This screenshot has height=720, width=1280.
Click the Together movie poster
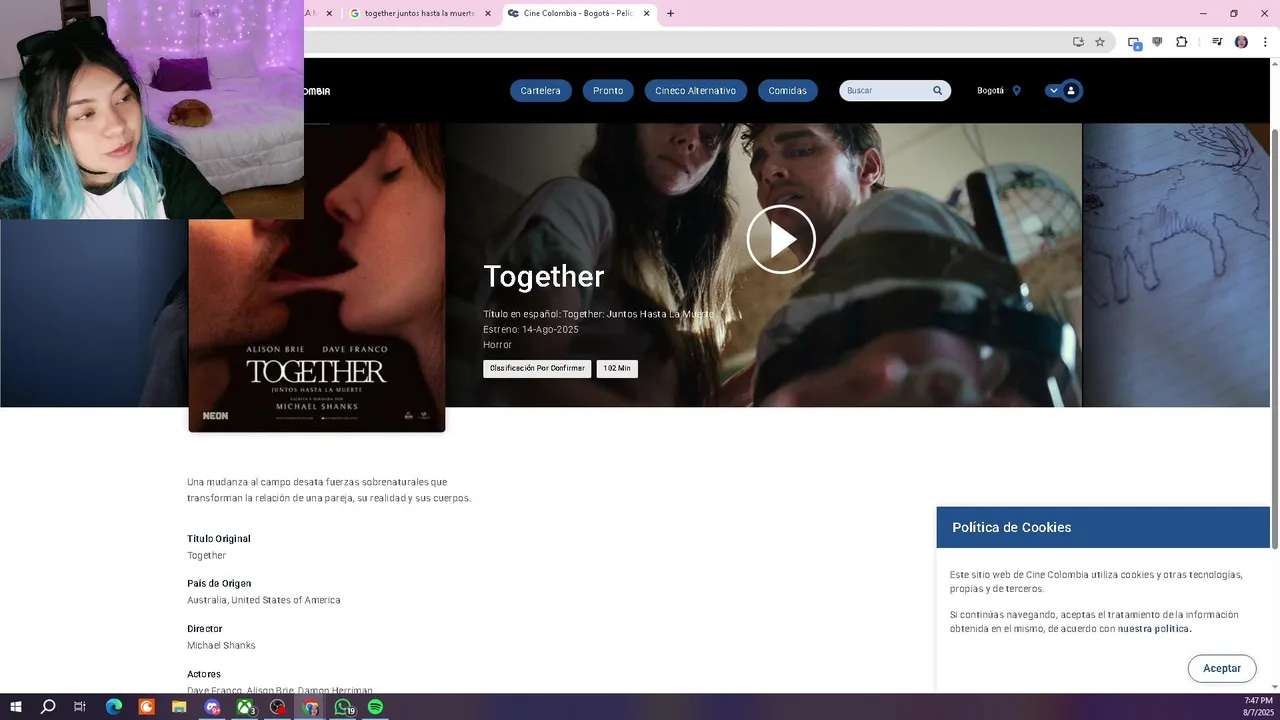point(317,278)
